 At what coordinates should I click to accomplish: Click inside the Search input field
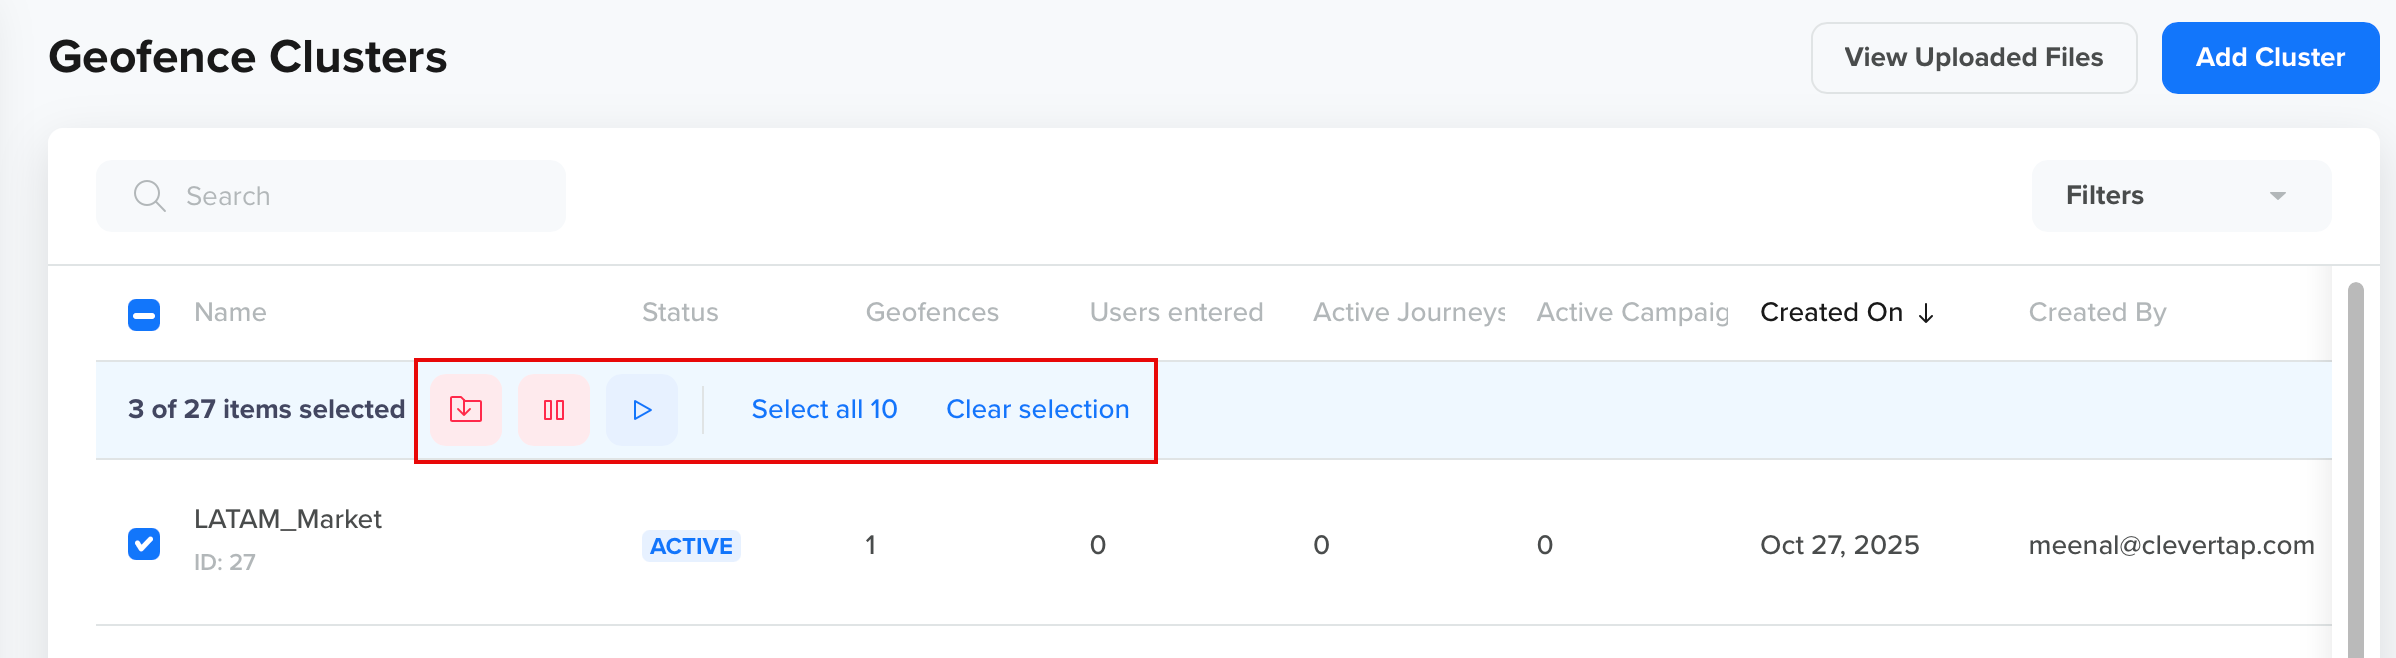pyautogui.click(x=300, y=195)
